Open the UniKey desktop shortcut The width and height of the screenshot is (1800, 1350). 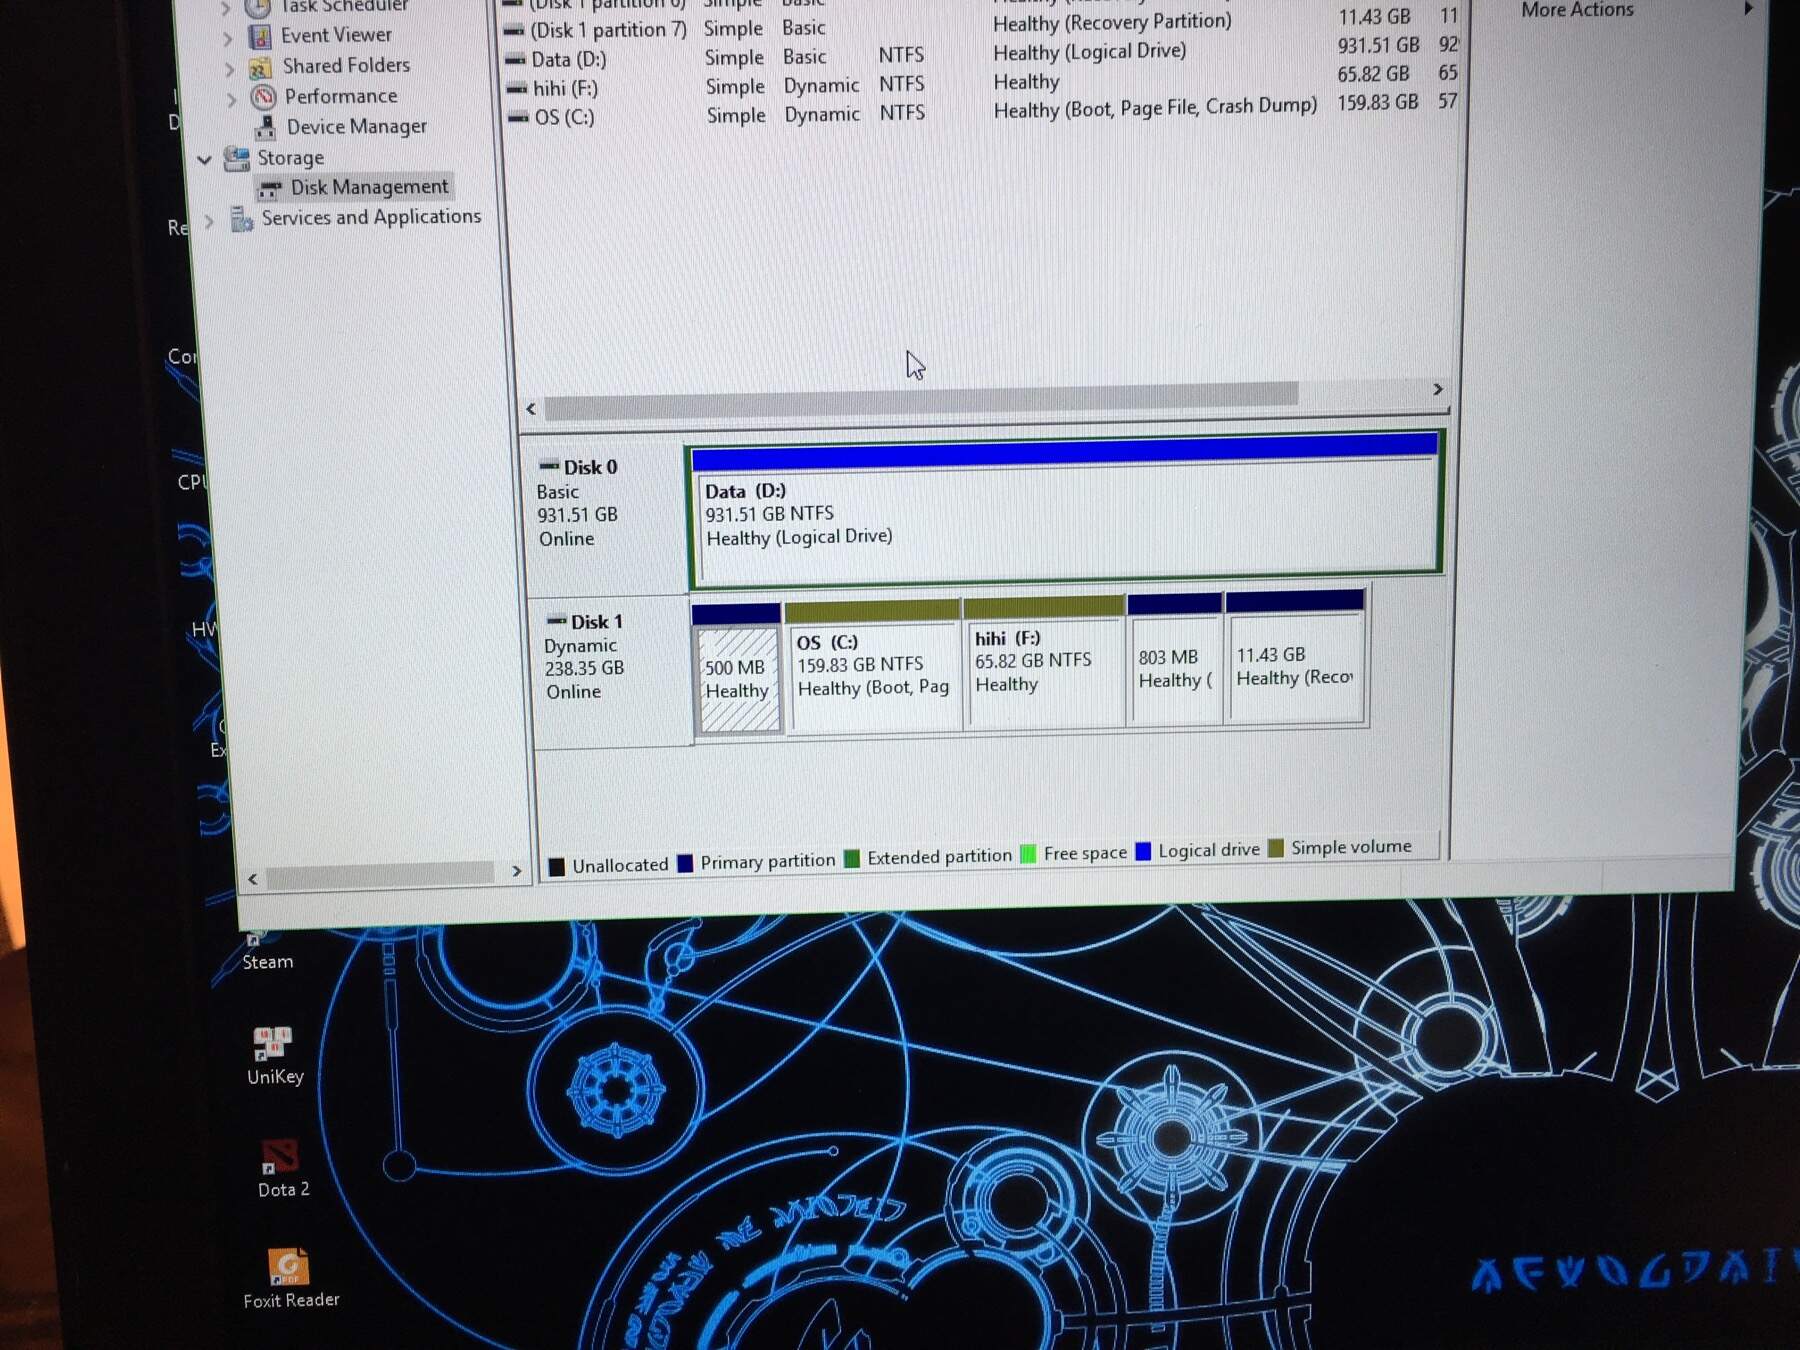(x=274, y=1056)
